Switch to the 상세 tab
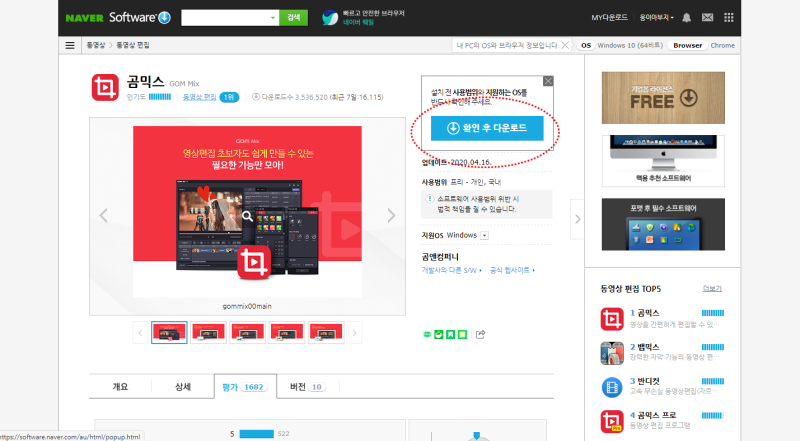The image size is (800, 441). tap(183, 387)
